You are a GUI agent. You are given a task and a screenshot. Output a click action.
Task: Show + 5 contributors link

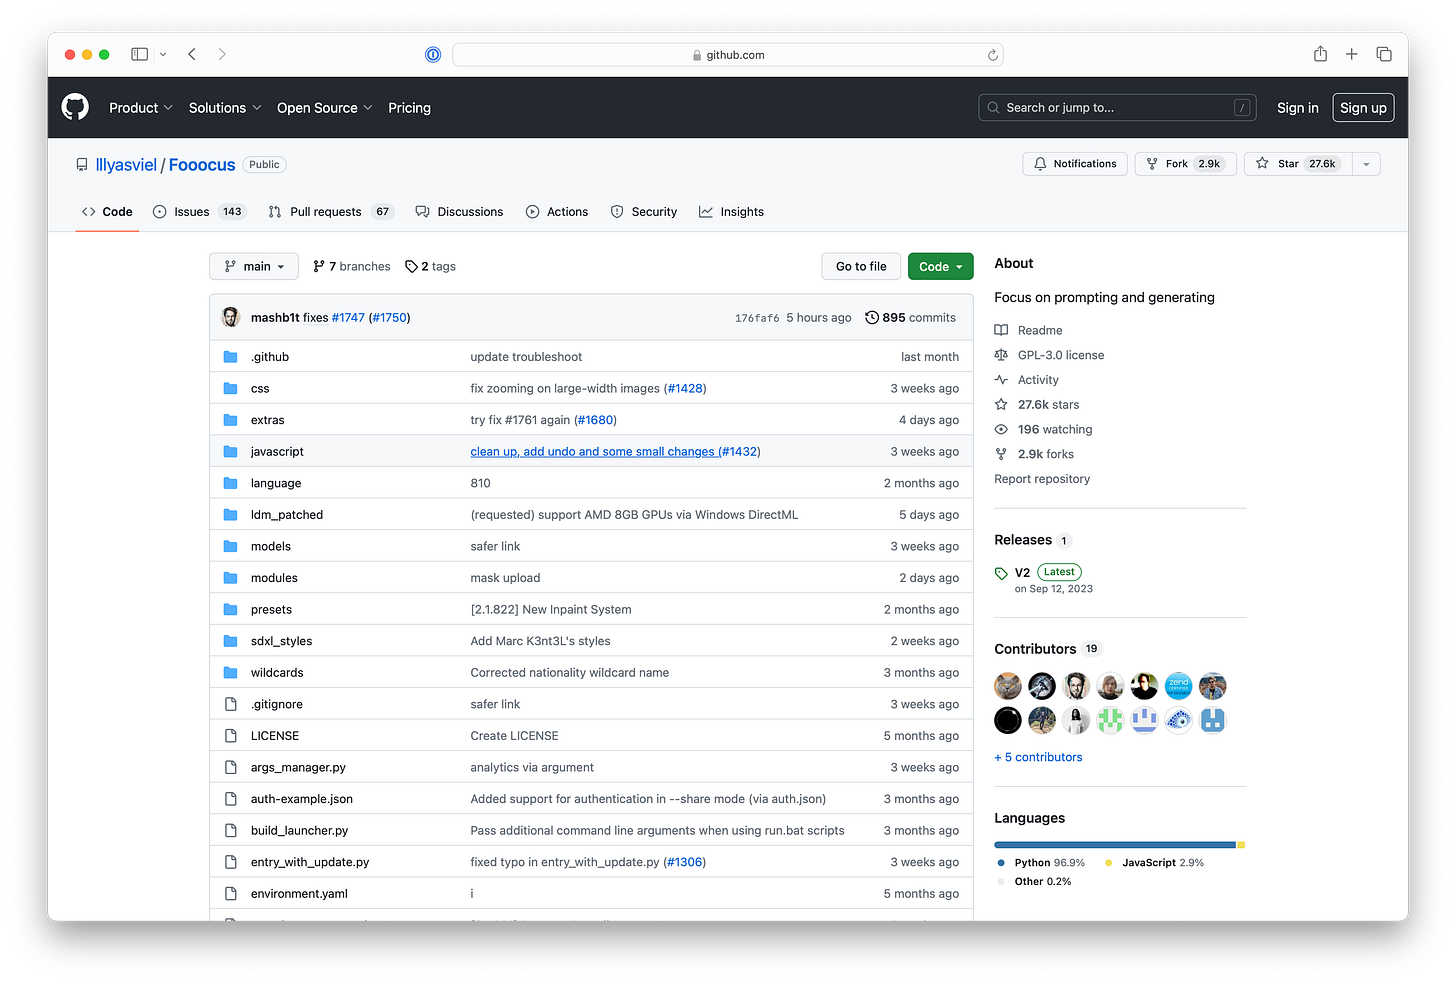[x=1038, y=757]
